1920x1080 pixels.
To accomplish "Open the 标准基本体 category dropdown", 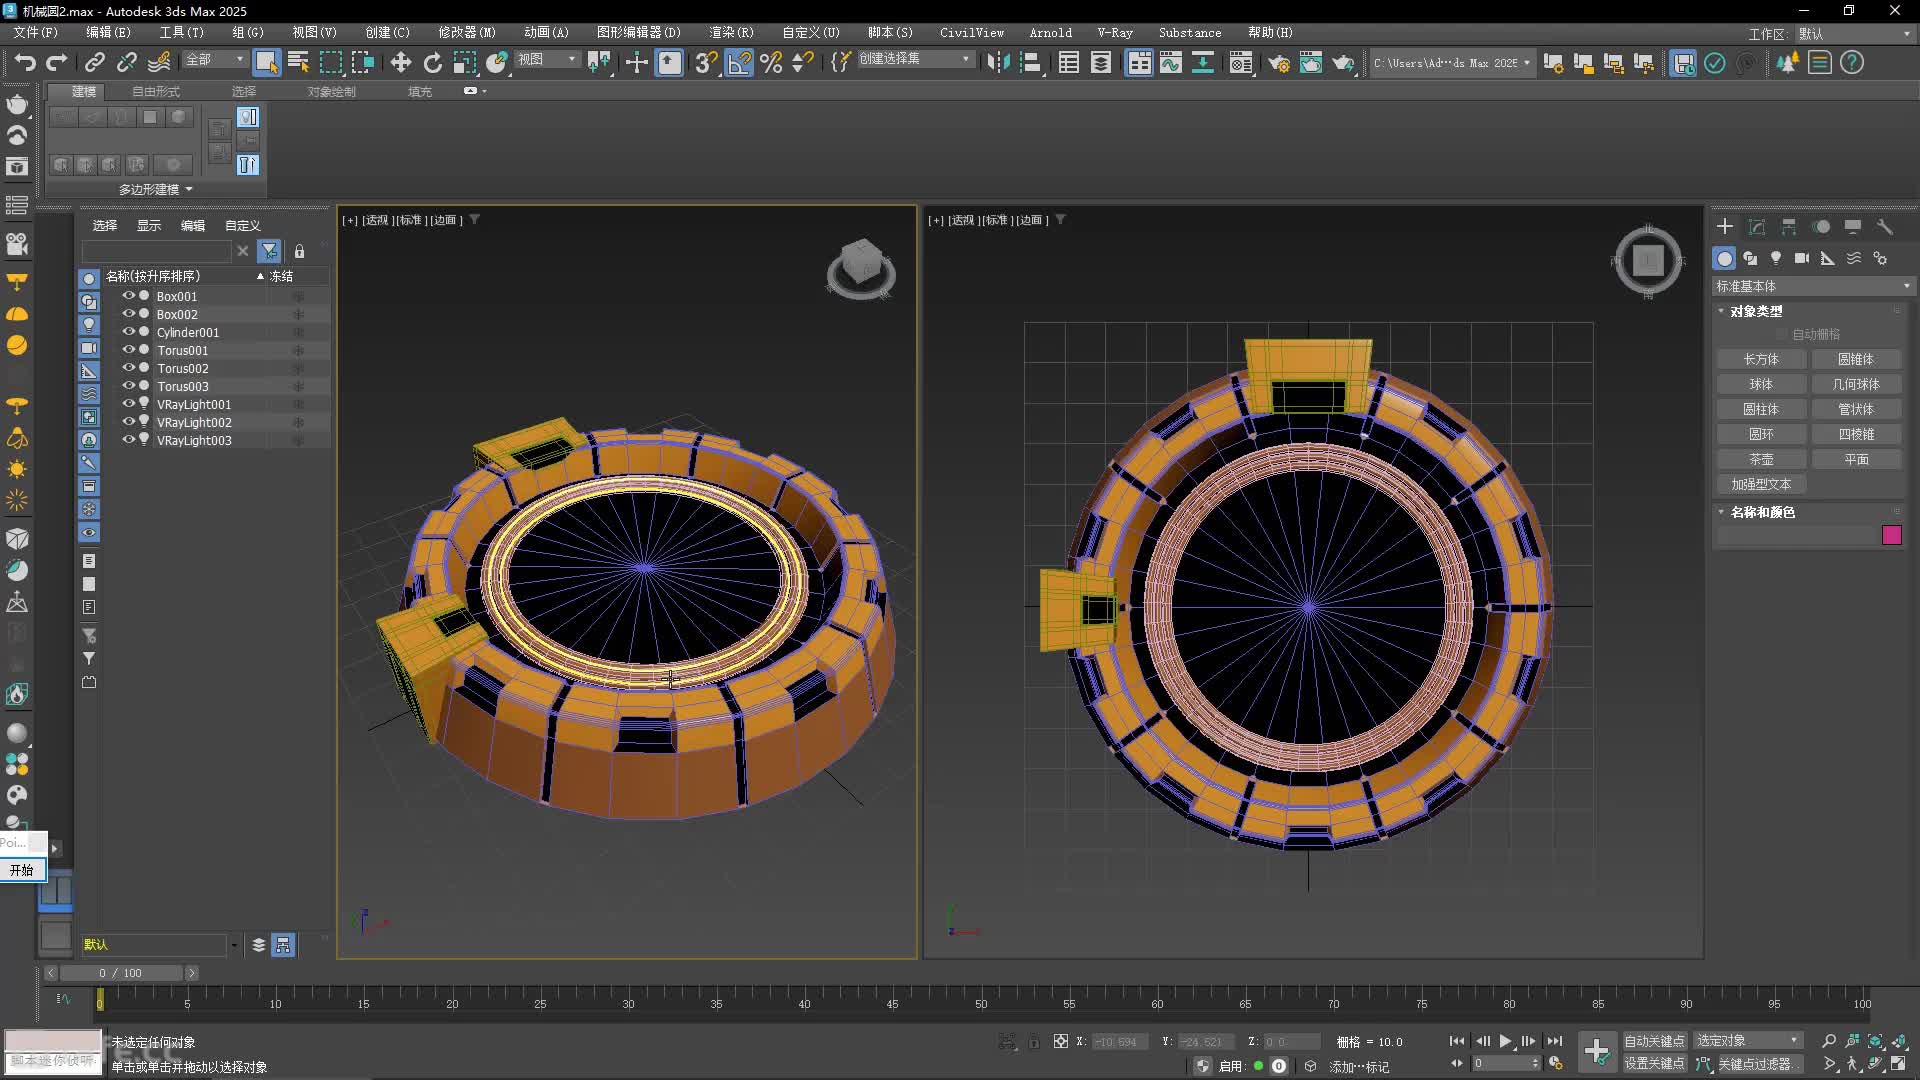I will 1812,286.
